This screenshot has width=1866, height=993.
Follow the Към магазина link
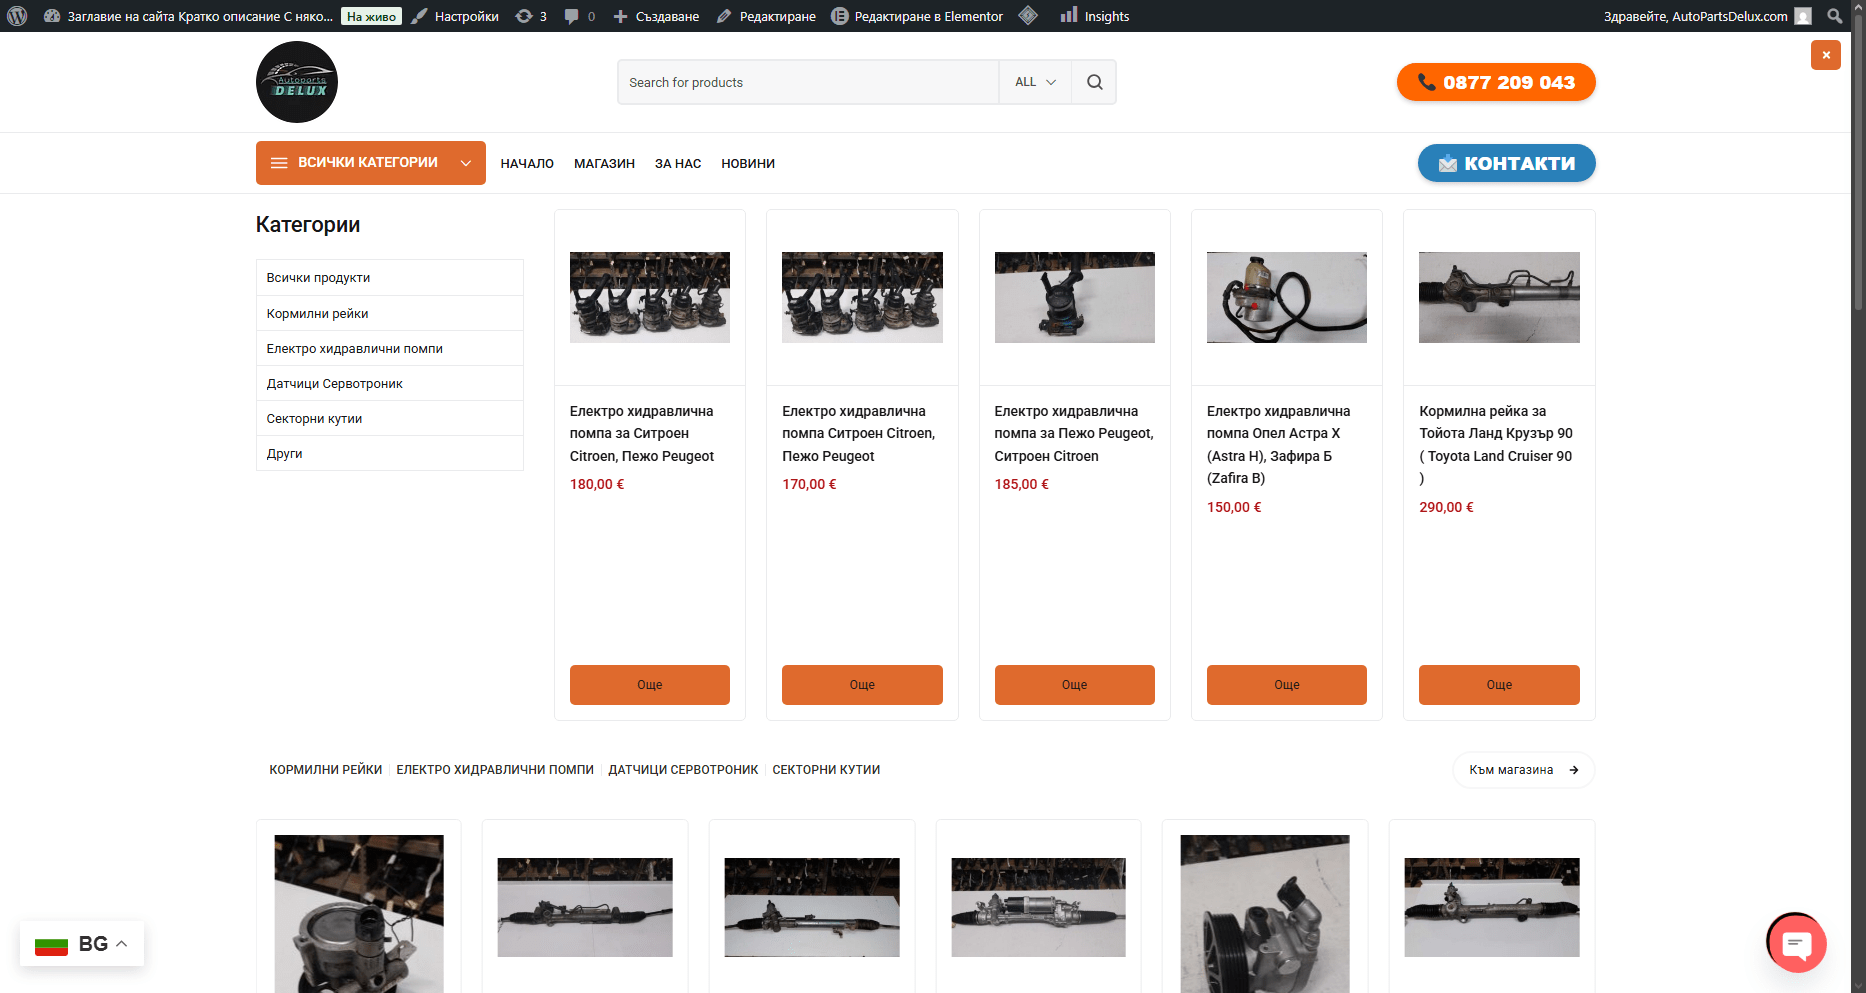click(1521, 770)
